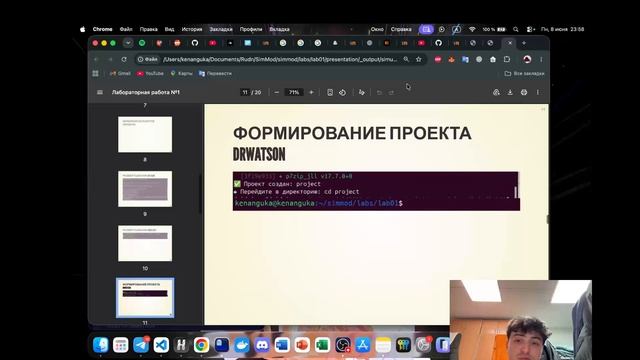Viewport: 640px width, 360px height.
Task: Open a new Chrome tab
Action: 524,43
